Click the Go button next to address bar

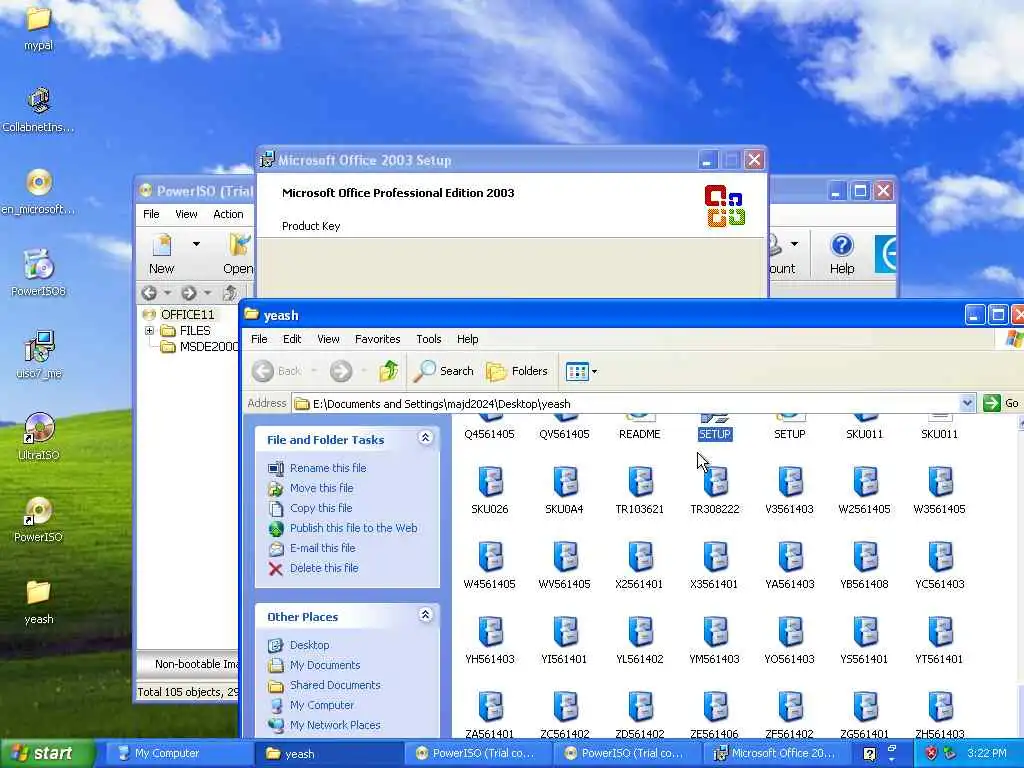point(1001,403)
